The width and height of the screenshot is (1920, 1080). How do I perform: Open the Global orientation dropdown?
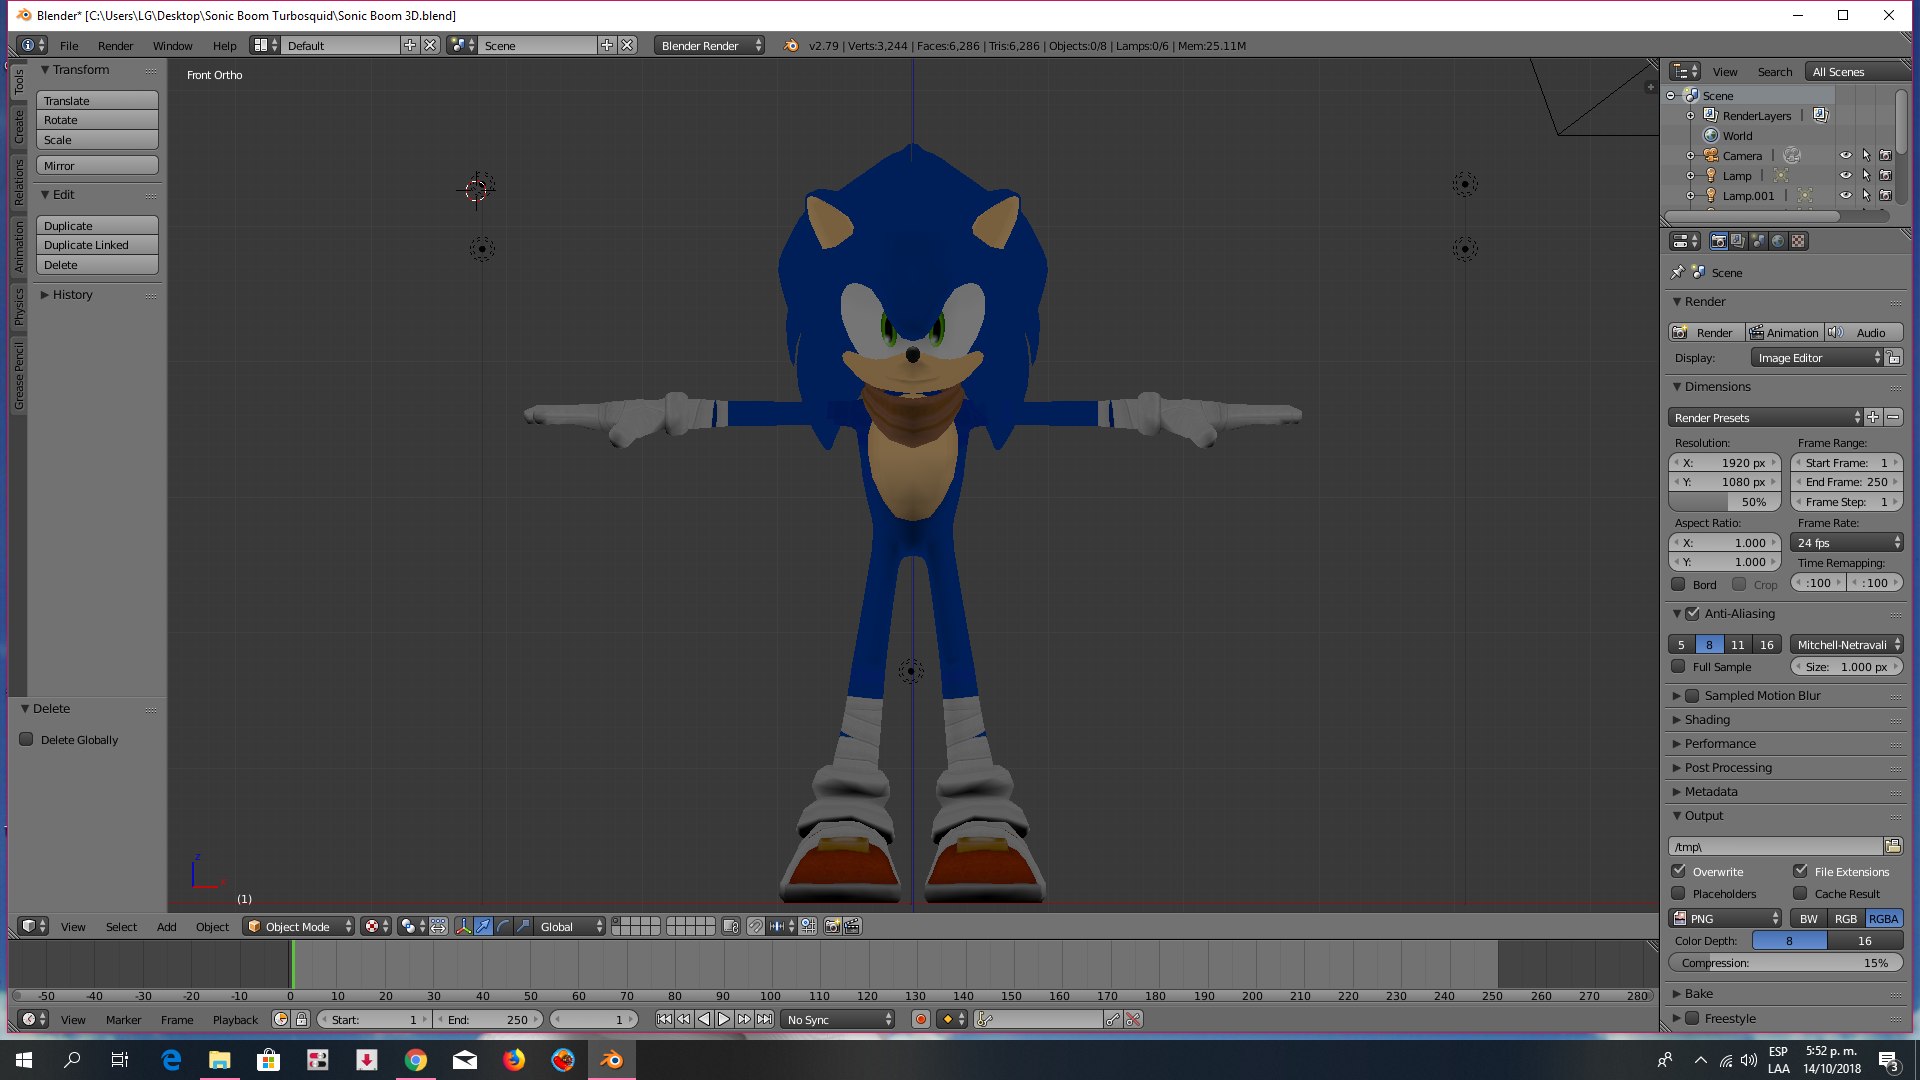tap(570, 926)
